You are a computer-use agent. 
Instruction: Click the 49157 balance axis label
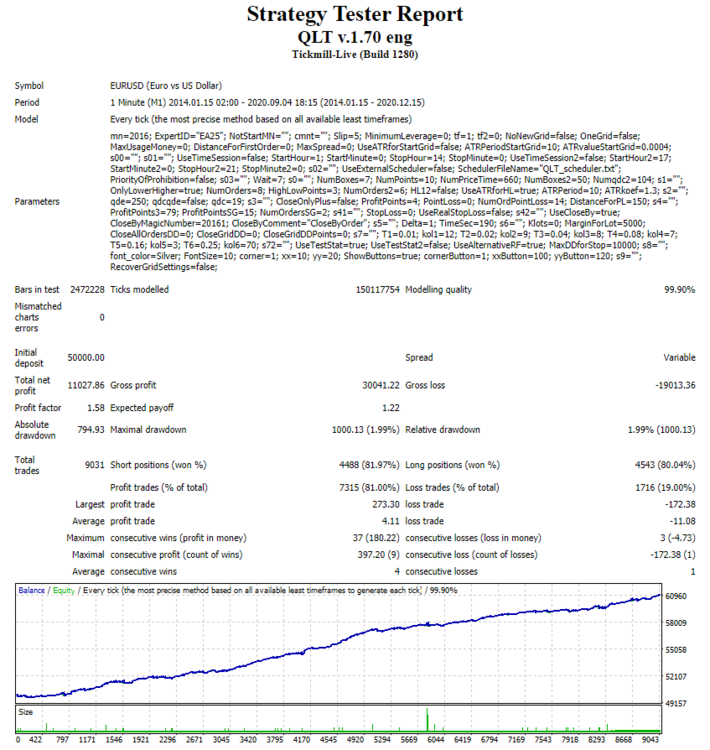tap(676, 703)
